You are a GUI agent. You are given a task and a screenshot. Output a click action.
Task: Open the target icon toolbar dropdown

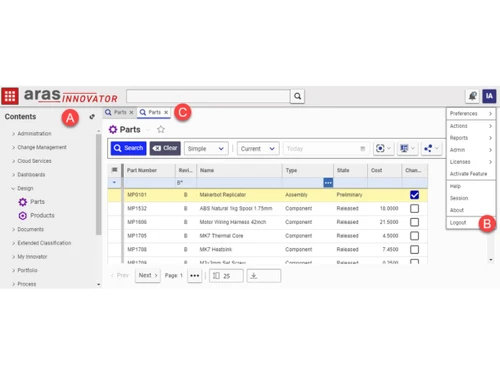(383, 148)
